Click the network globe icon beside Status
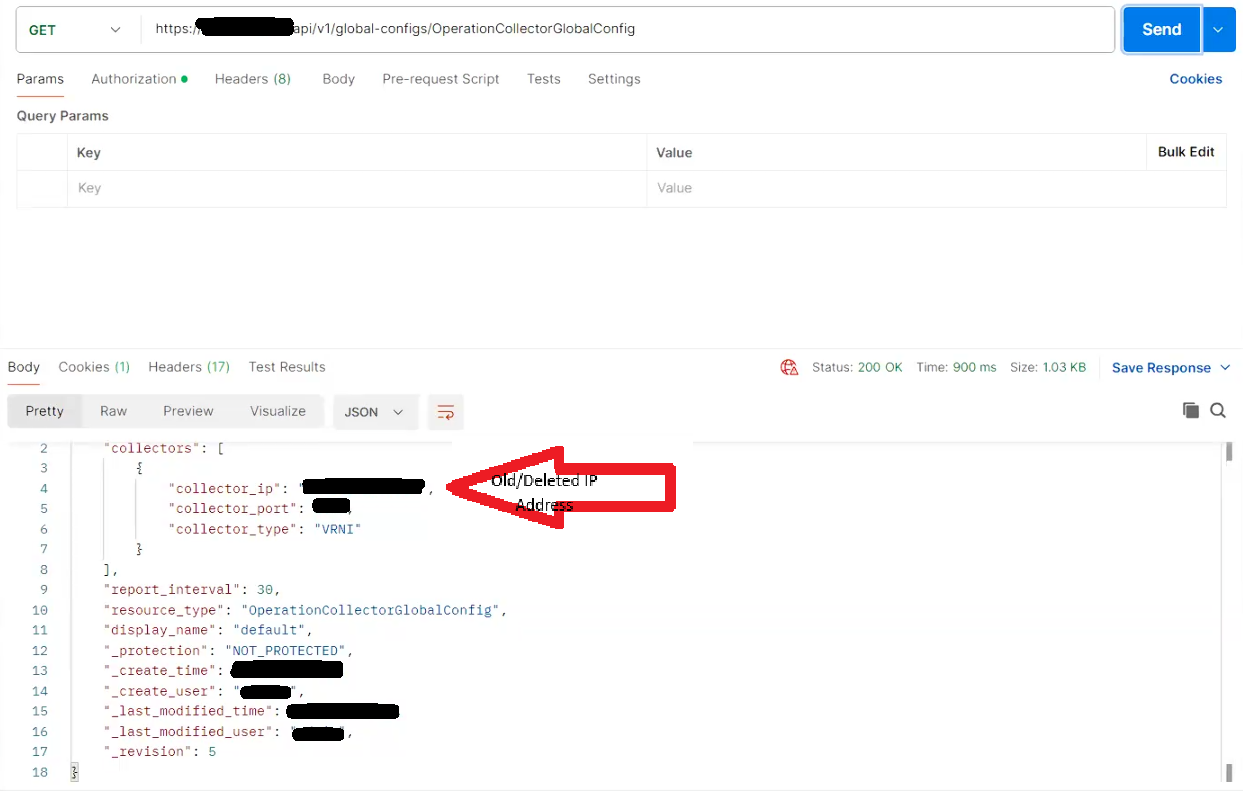1243x791 pixels. (x=789, y=367)
